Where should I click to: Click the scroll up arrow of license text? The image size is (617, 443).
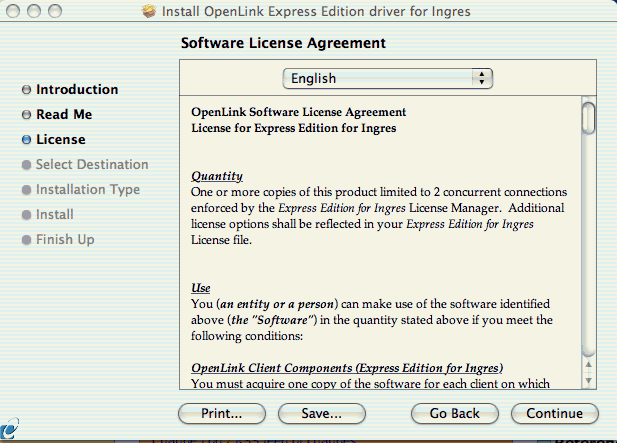(589, 365)
